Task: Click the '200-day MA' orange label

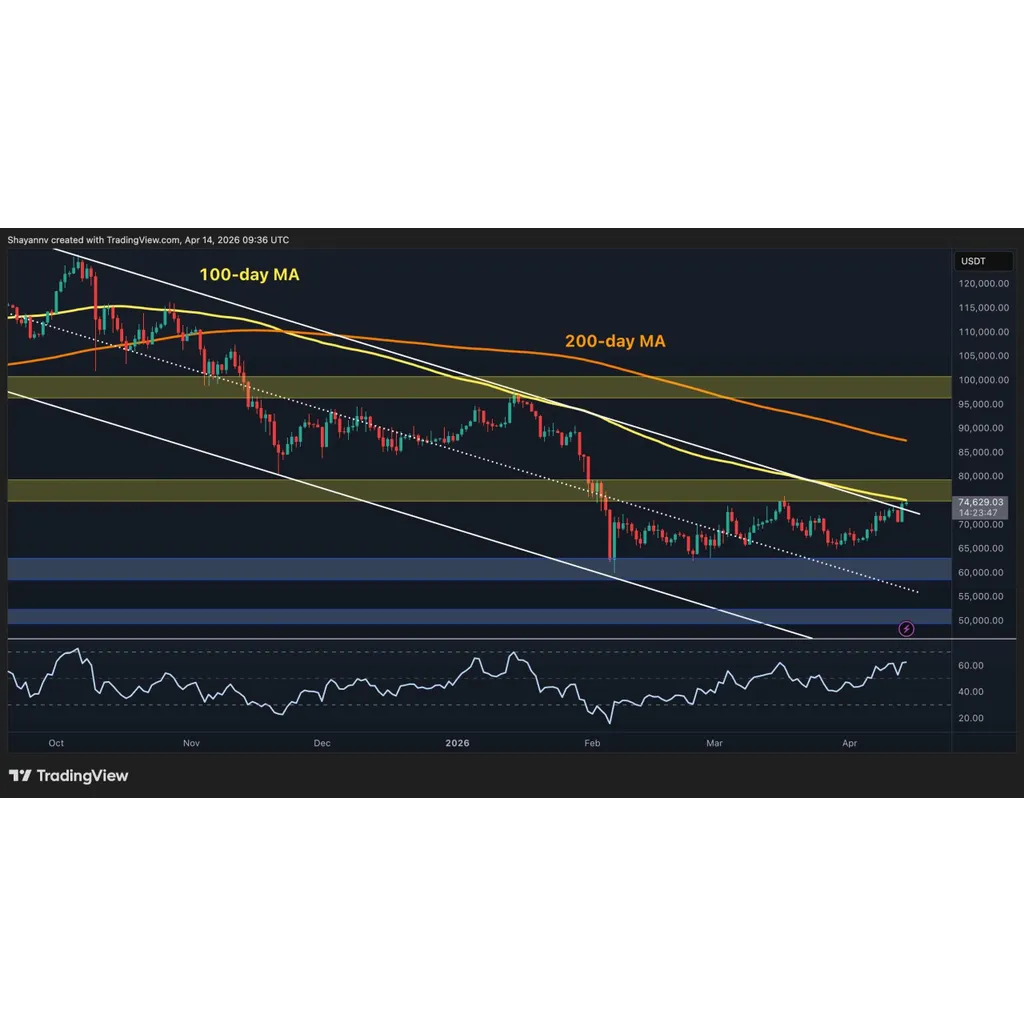Action: (x=615, y=341)
